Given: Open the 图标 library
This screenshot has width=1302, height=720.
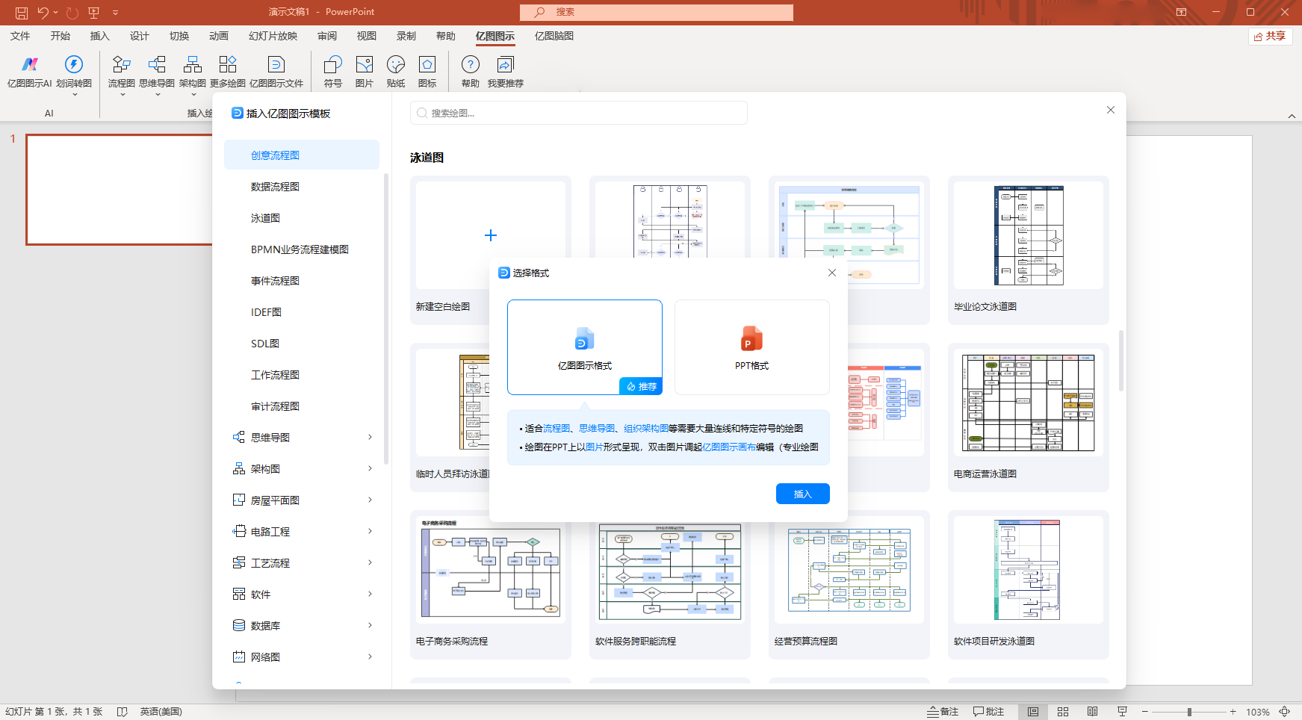Looking at the screenshot, I should point(428,70).
